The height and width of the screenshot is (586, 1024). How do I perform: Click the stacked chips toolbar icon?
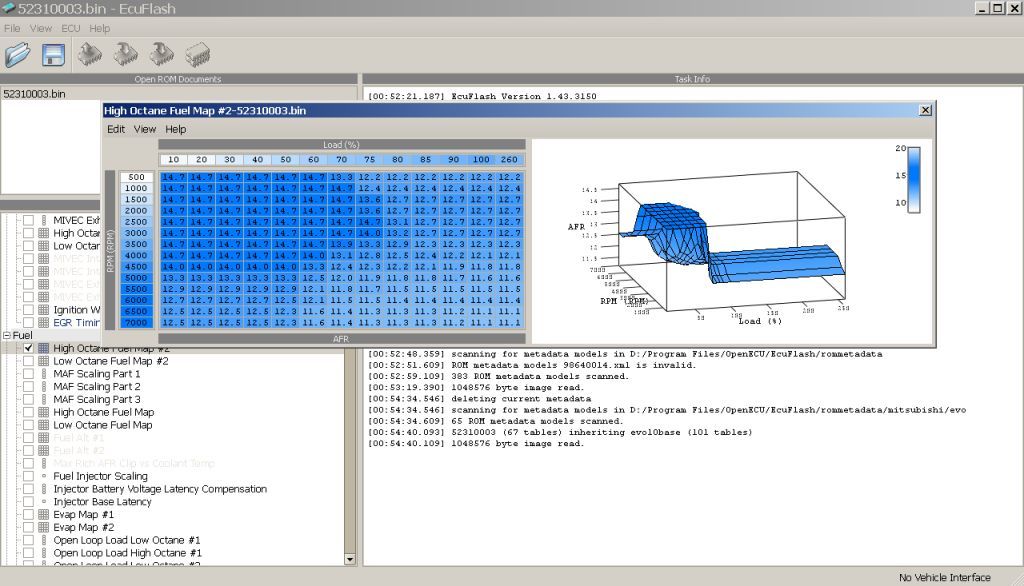(x=198, y=55)
